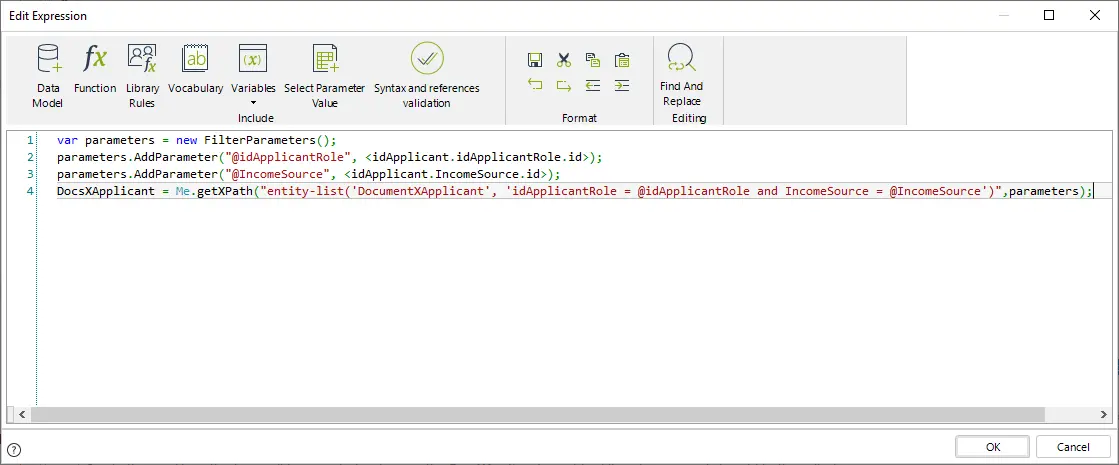Click Select Parameter Value
This screenshot has height=465, width=1119.
(324, 76)
